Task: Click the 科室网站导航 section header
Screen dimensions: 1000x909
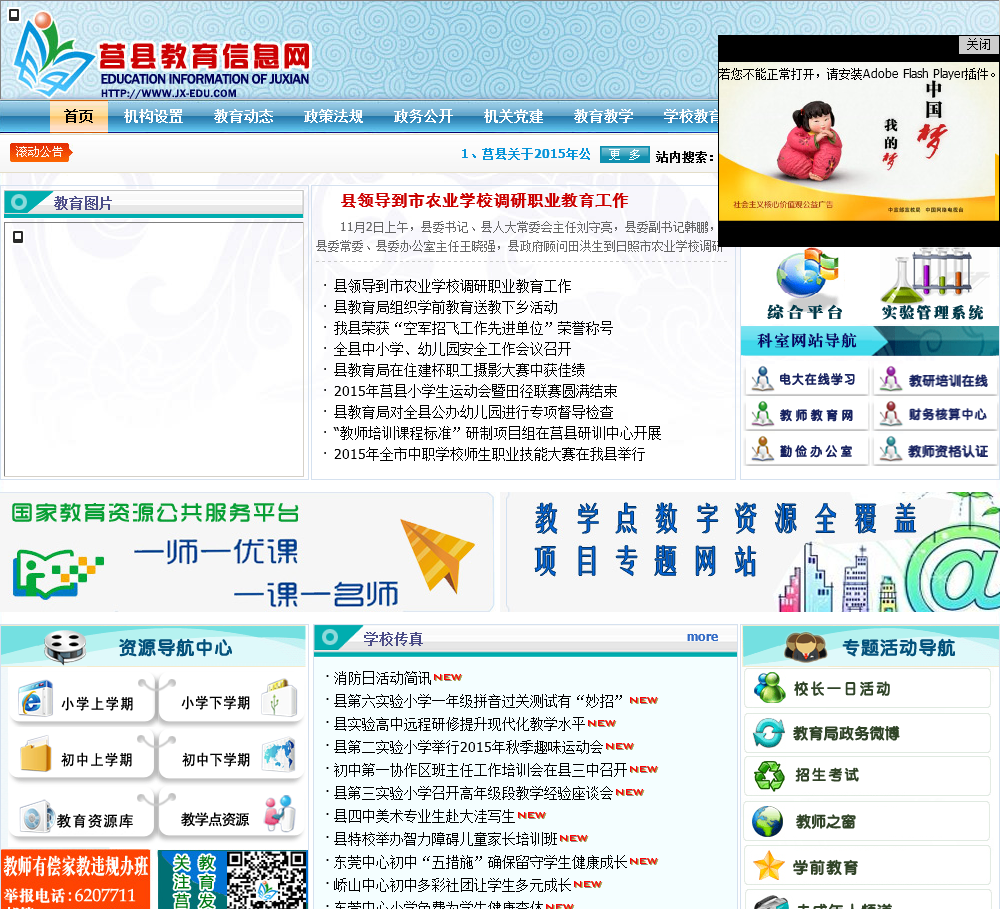Action: pyautogui.click(x=869, y=341)
